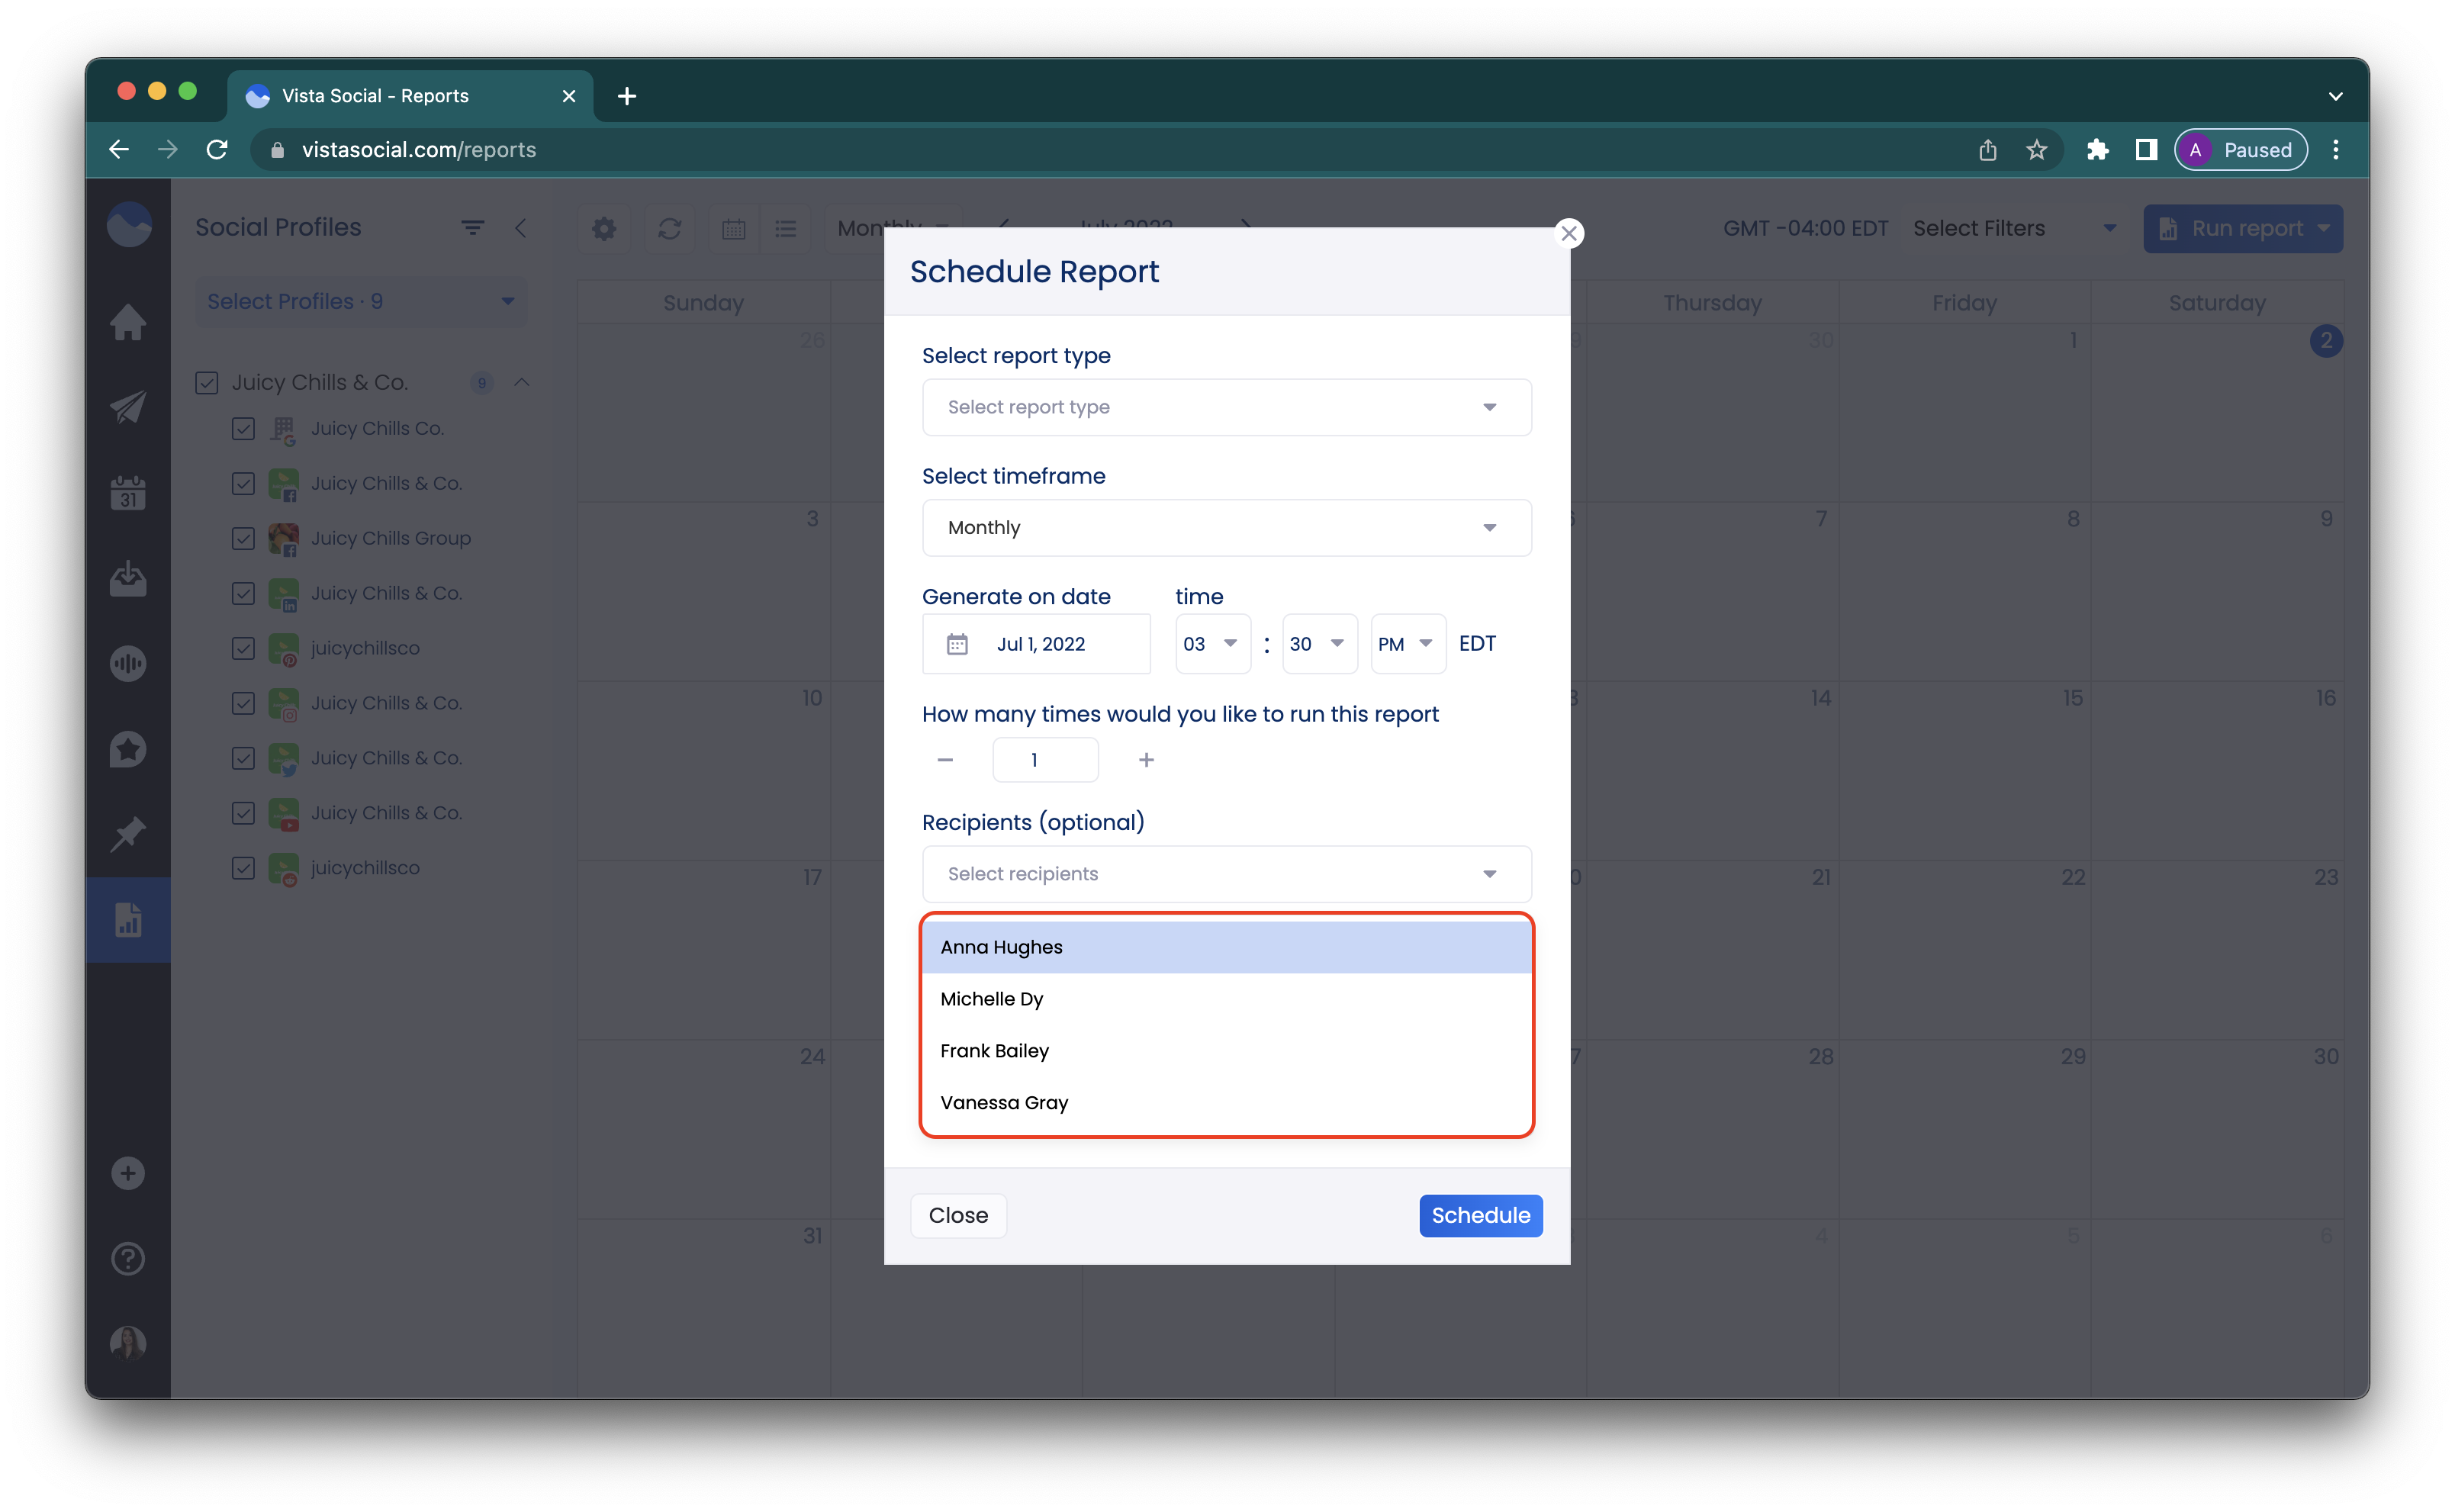Image resolution: width=2455 pixels, height=1512 pixels.
Task: Click the Paused profile button
Action: point(2240,150)
